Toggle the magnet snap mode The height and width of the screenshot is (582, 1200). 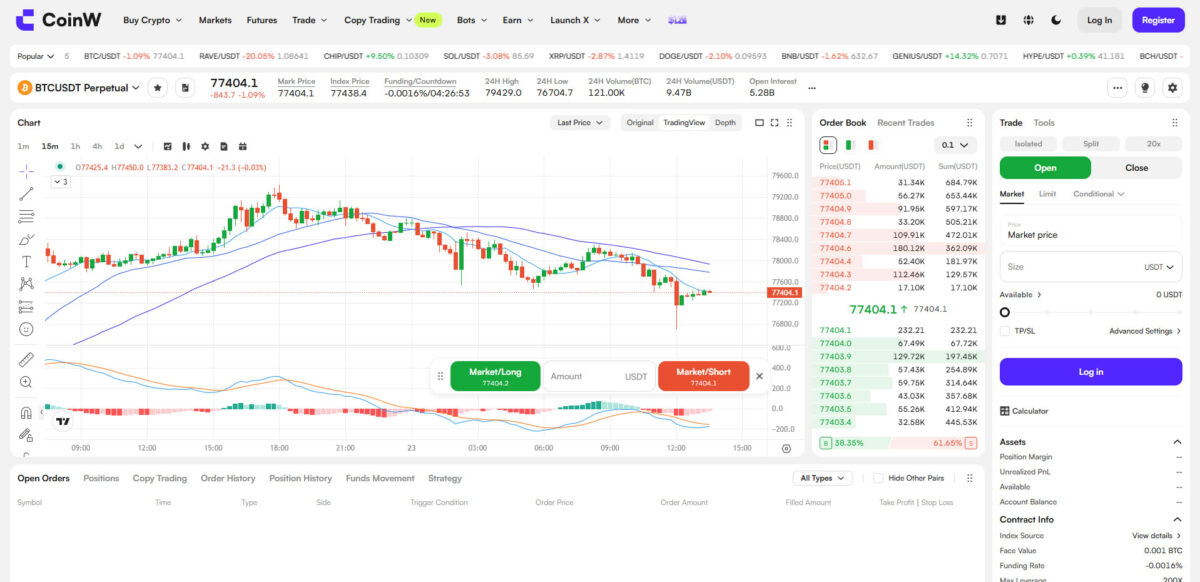tap(26, 412)
